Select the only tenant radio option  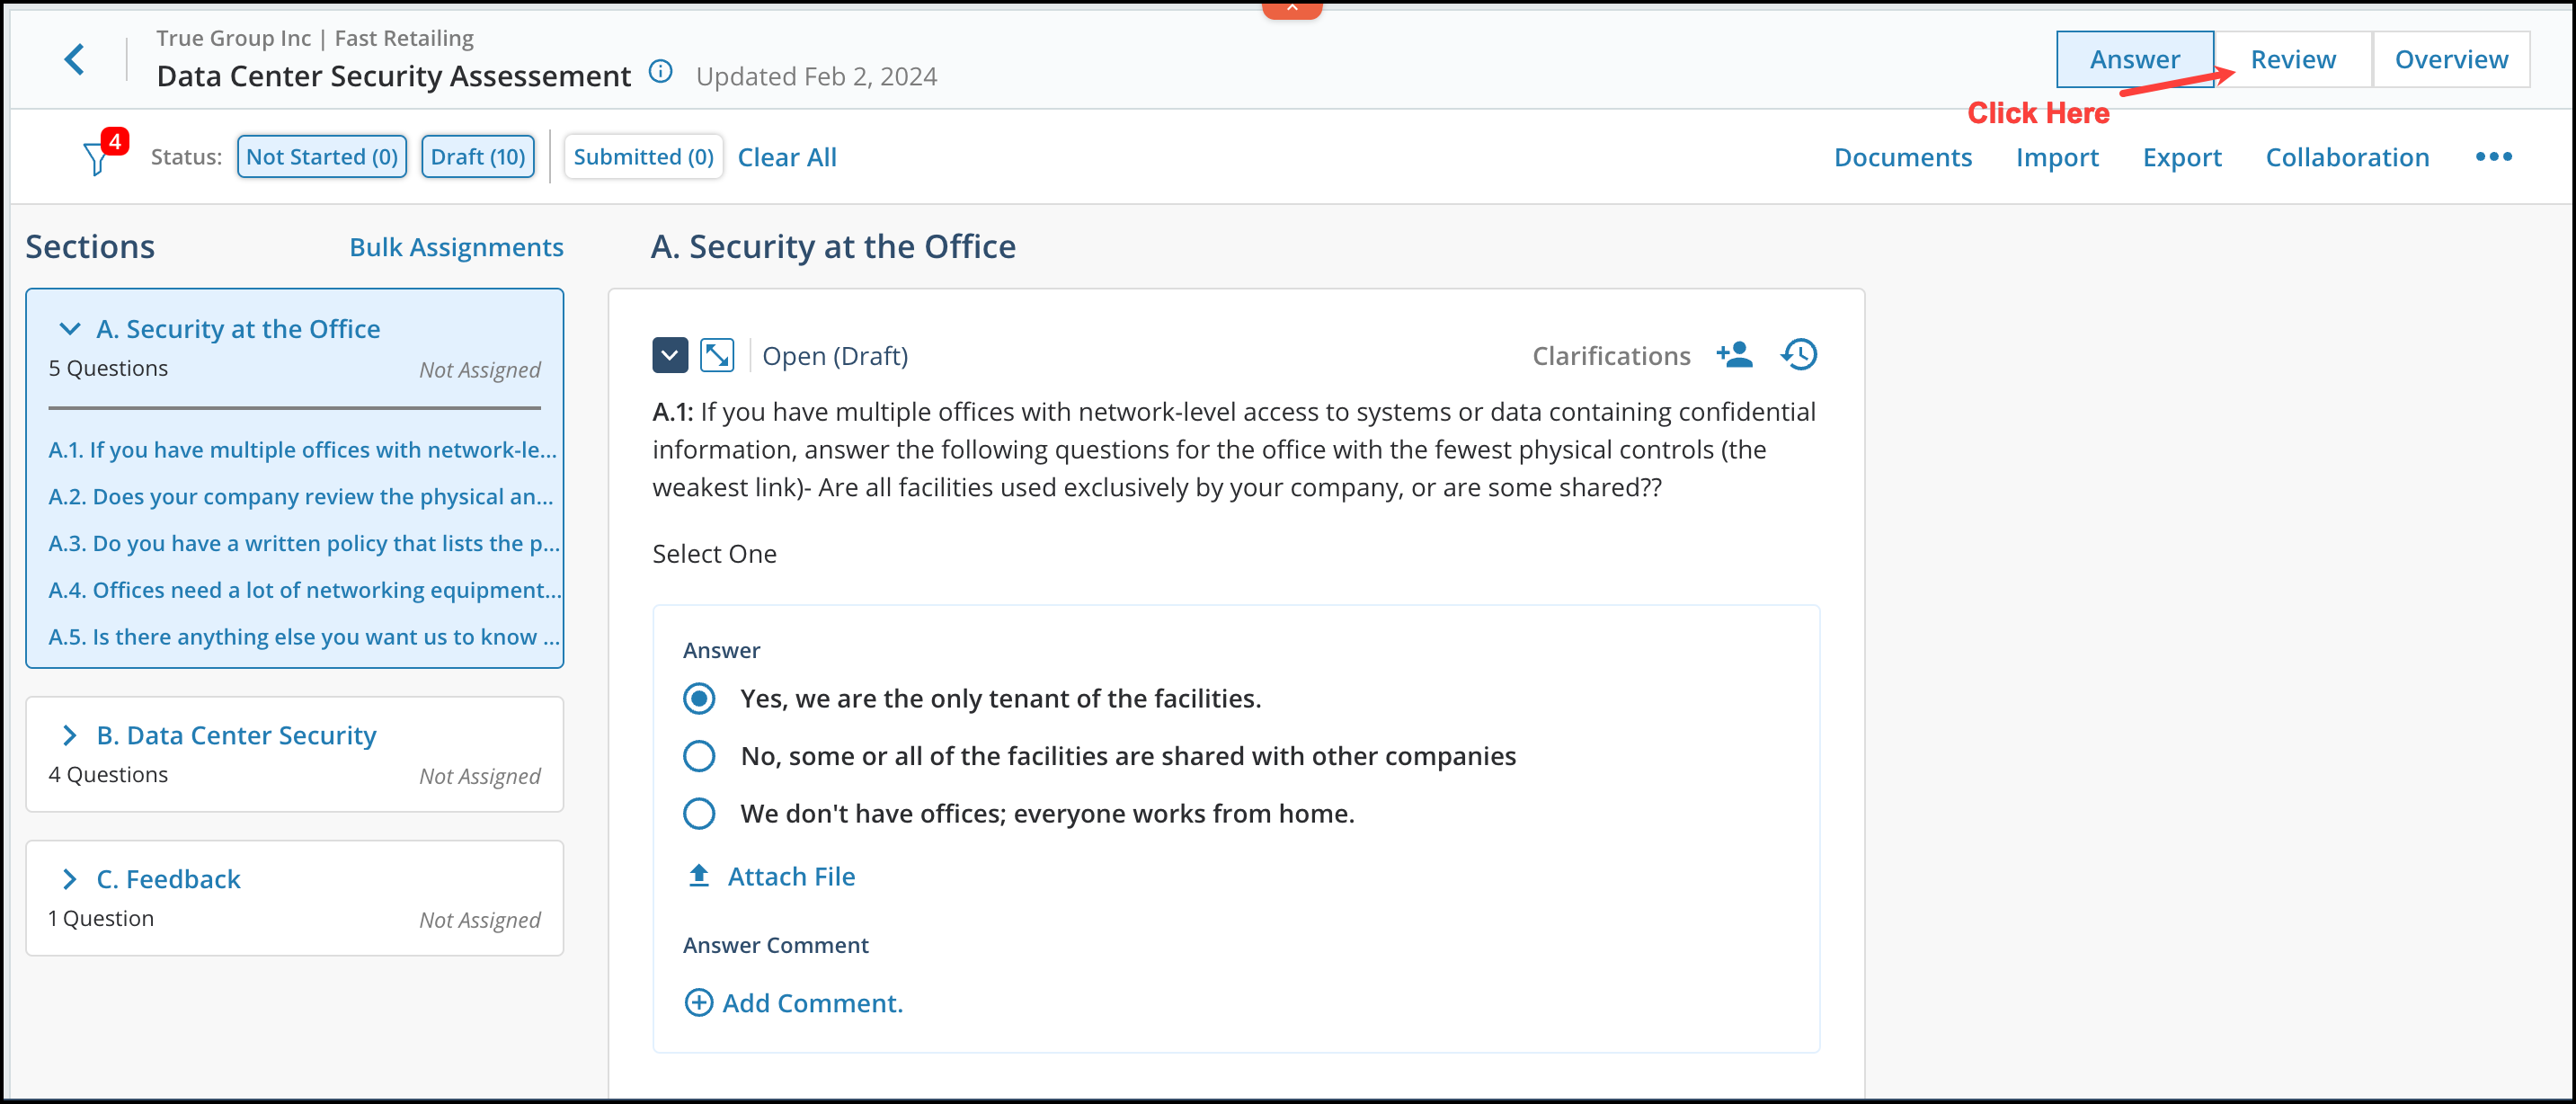[x=699, y=699]
